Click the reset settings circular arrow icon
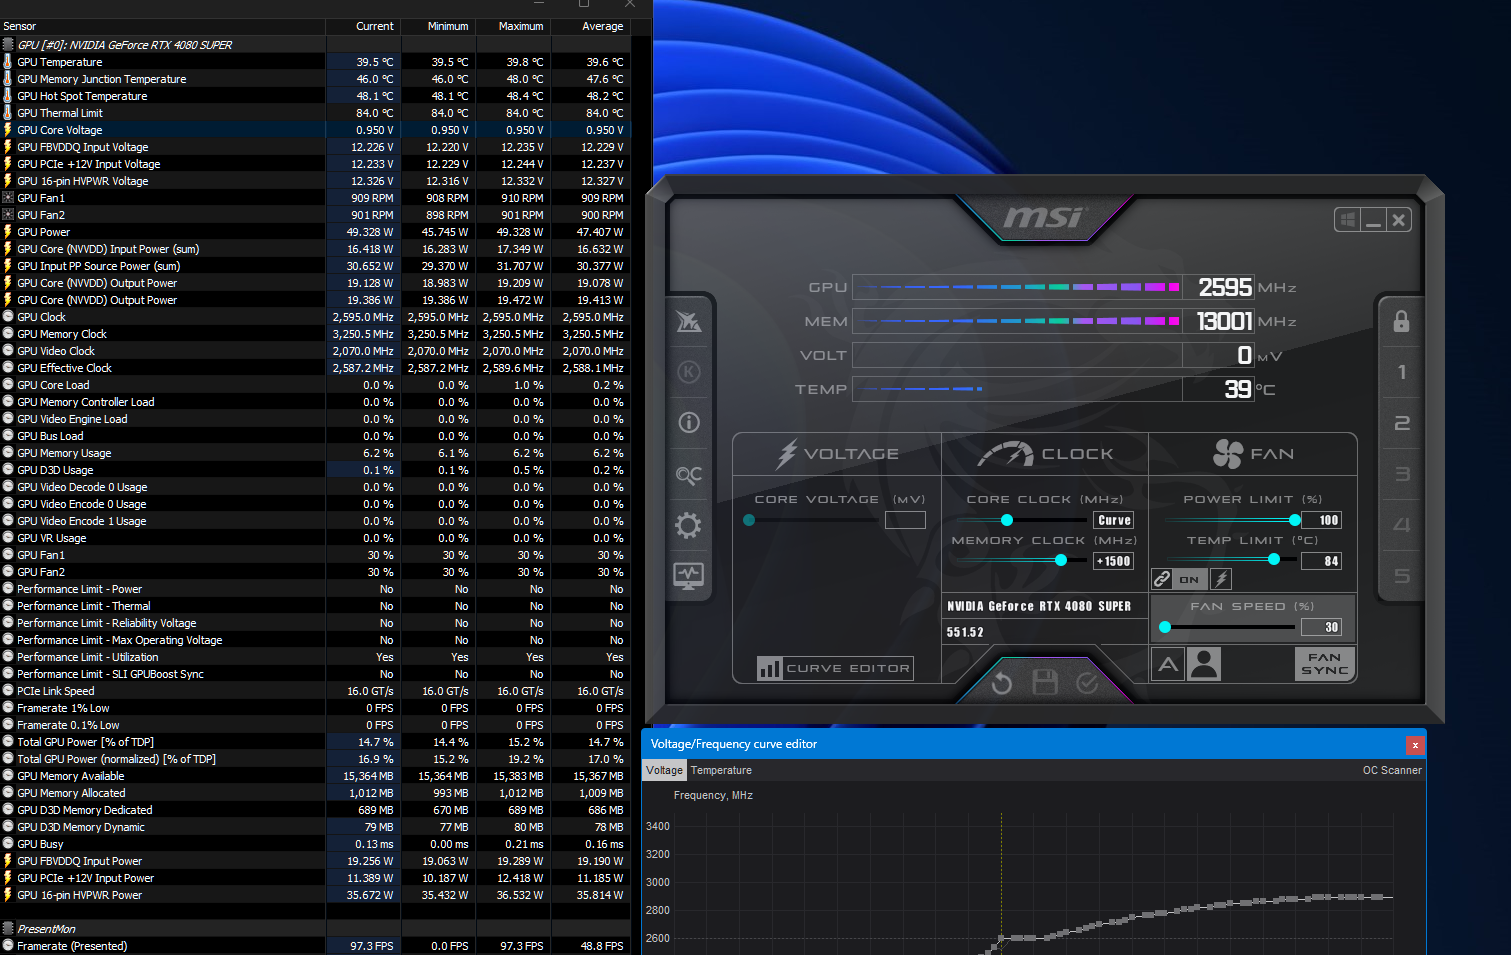 pos(1002,683)
